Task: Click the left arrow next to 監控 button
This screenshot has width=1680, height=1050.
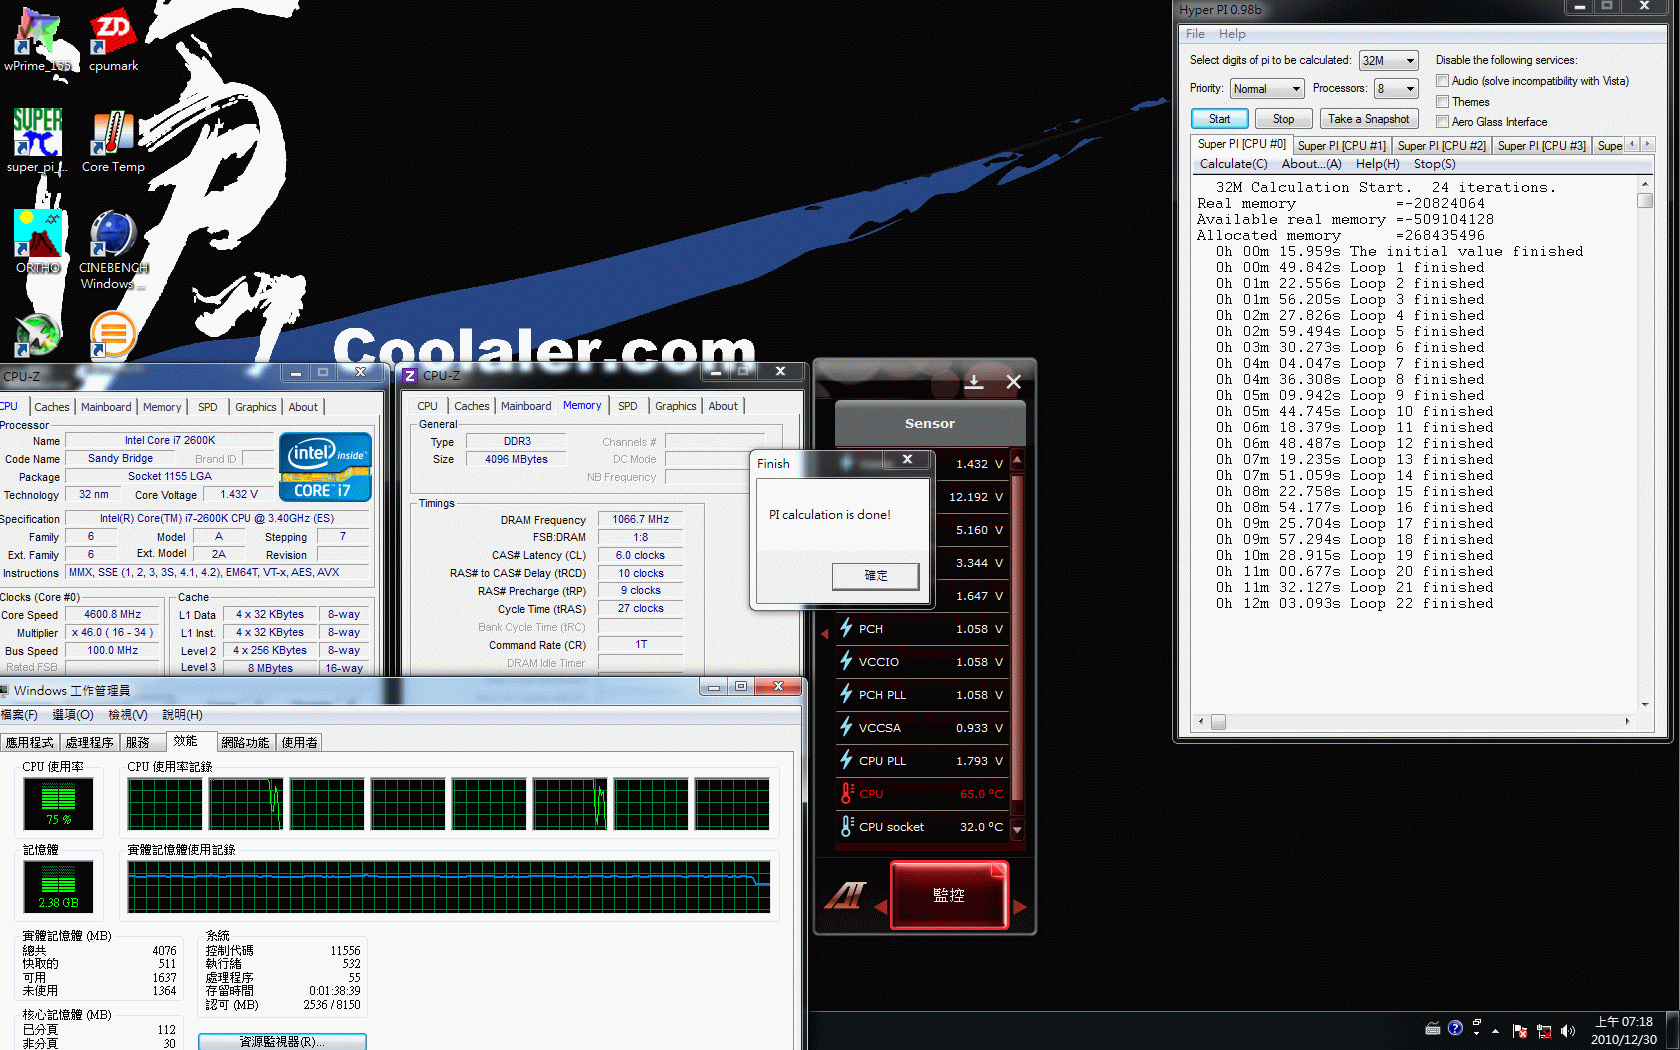Action: pos(881,907)
